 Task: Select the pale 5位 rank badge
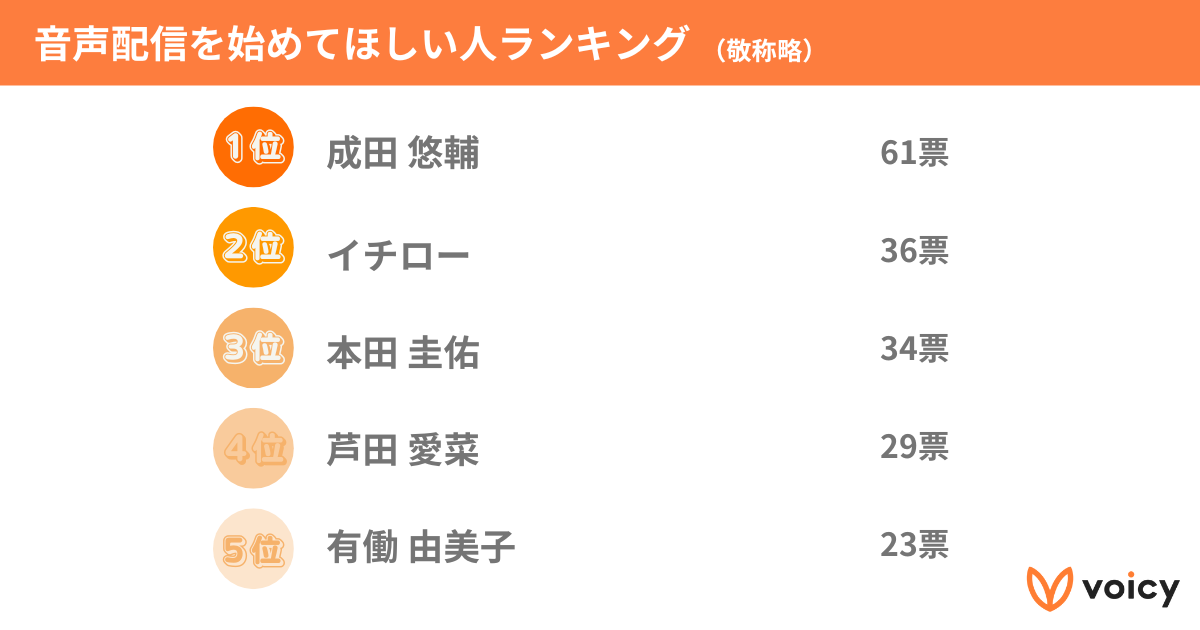[x=253, y=548]
